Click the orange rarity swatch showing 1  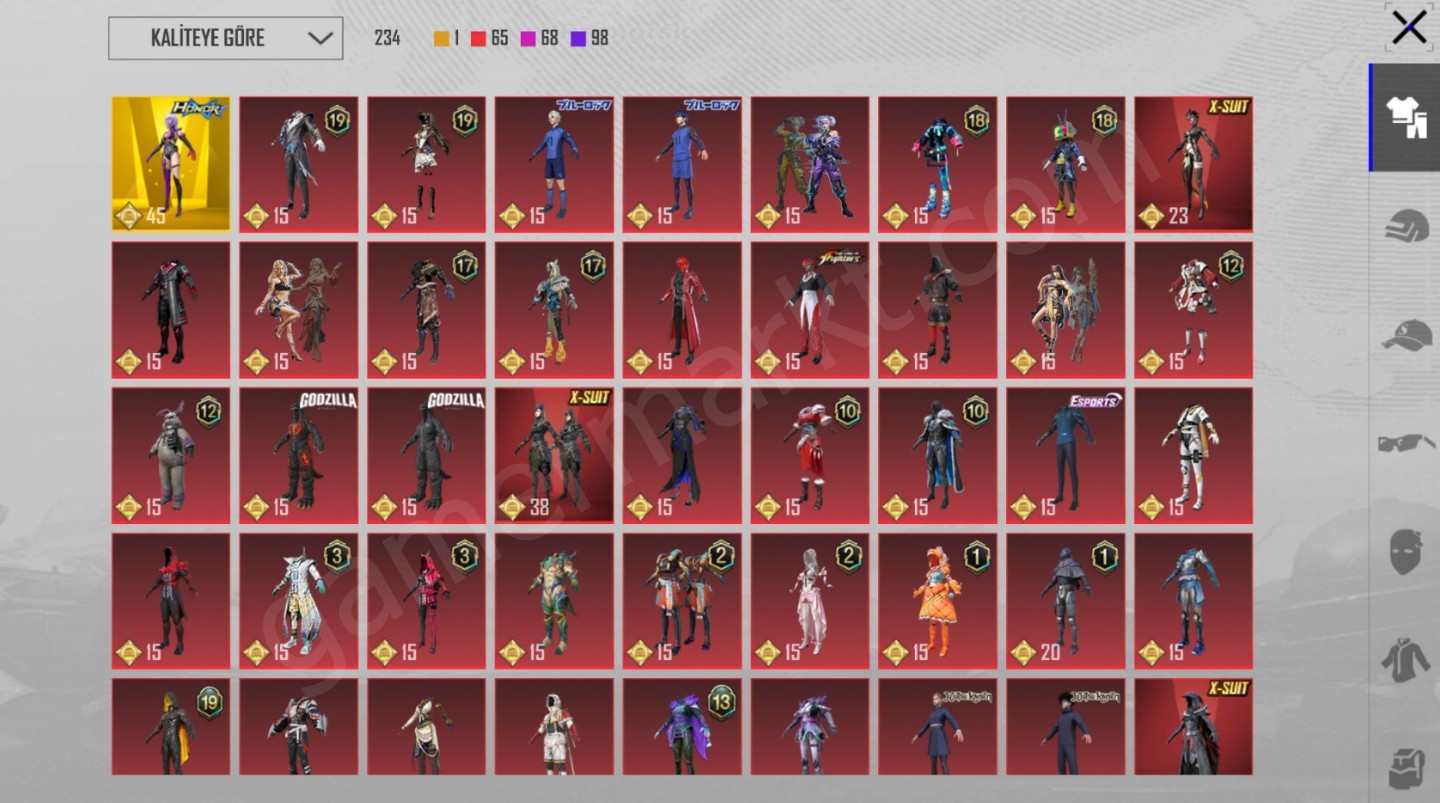pos(441,39)
